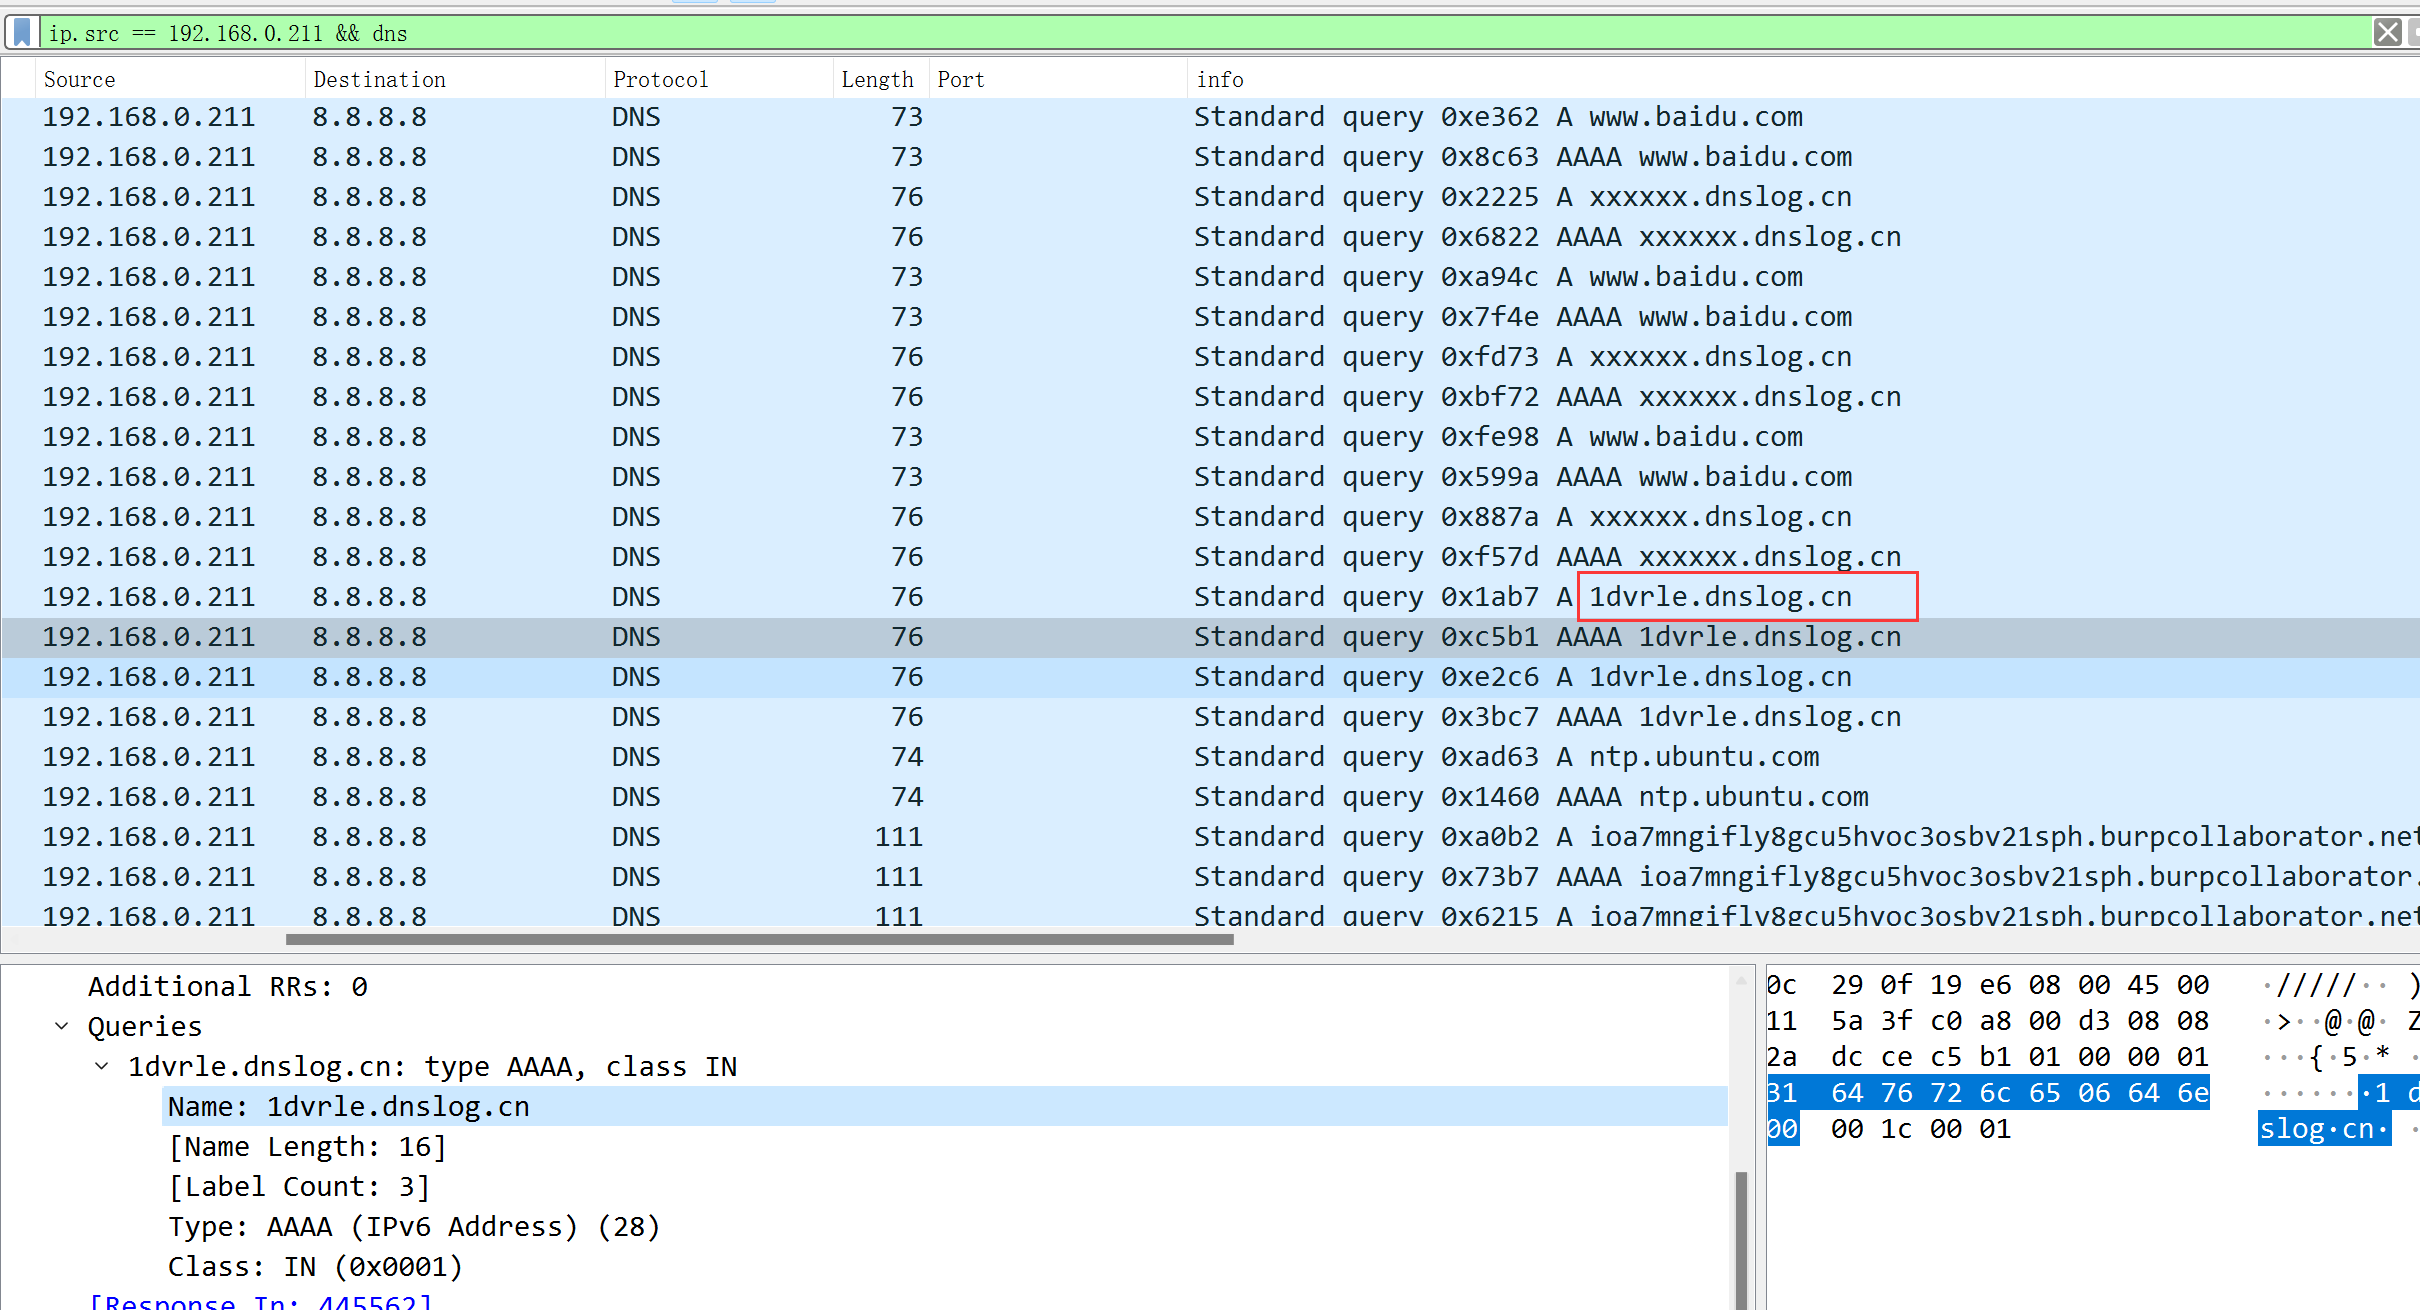Click ASCII text slog·cn in bytes pane

click(2324, 1129)
